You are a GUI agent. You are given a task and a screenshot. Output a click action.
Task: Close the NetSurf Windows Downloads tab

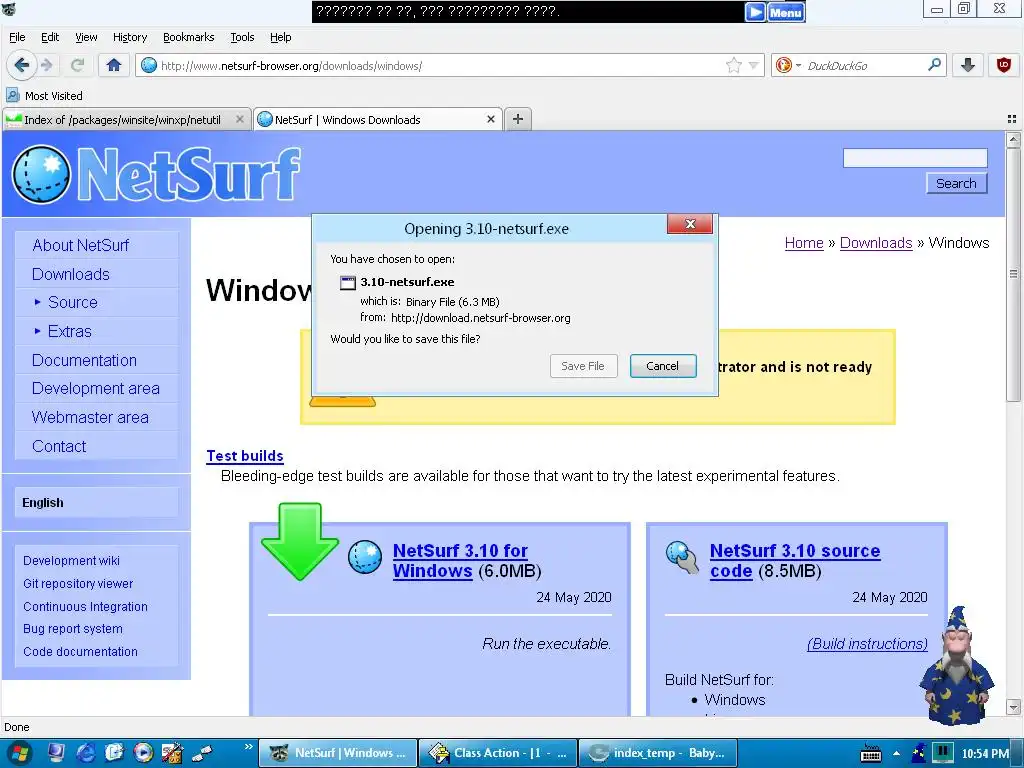tap(491, 120)
